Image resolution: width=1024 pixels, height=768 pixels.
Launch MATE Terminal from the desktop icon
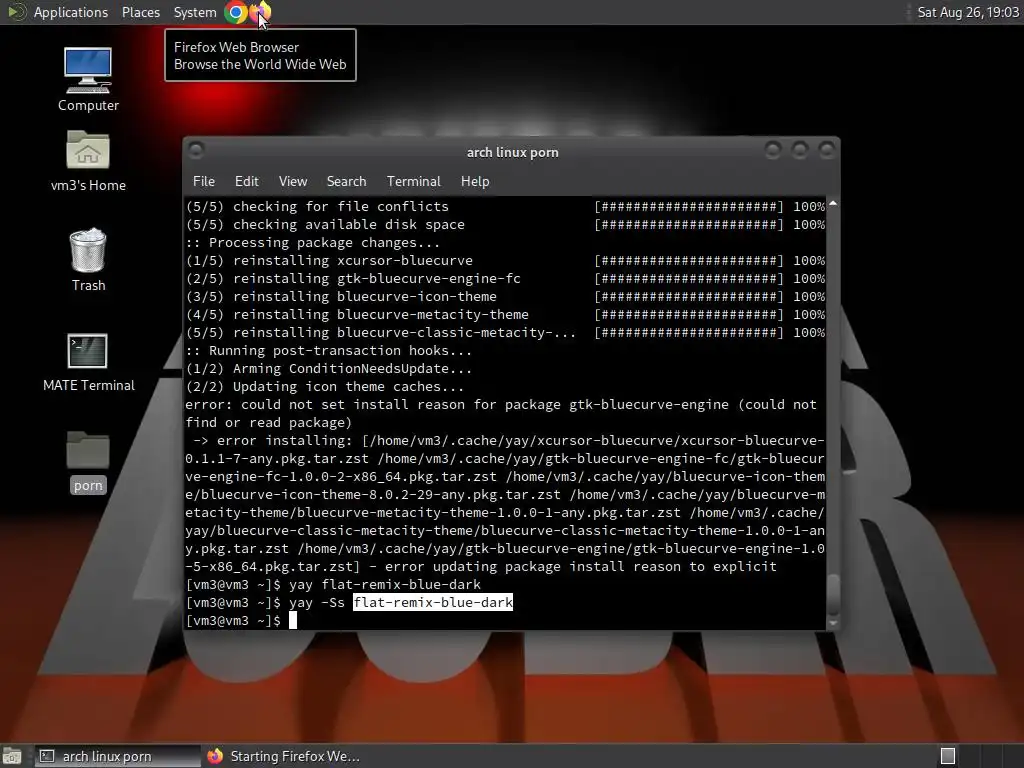tap(88, 362)
